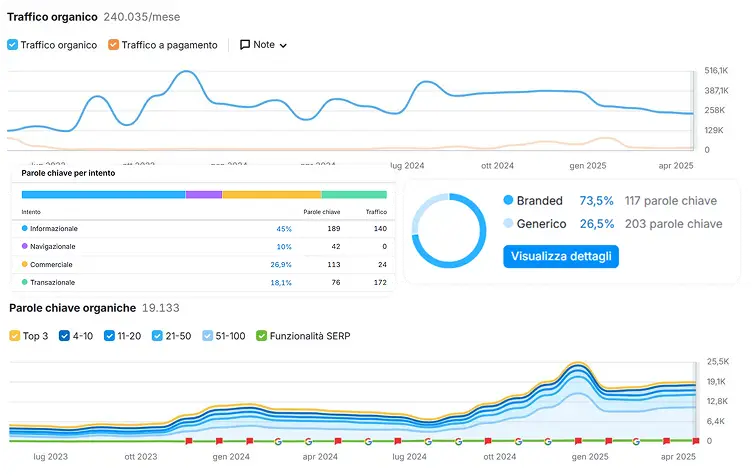Click the 140 traffic value for Informazionale

(x=380, y=229)
